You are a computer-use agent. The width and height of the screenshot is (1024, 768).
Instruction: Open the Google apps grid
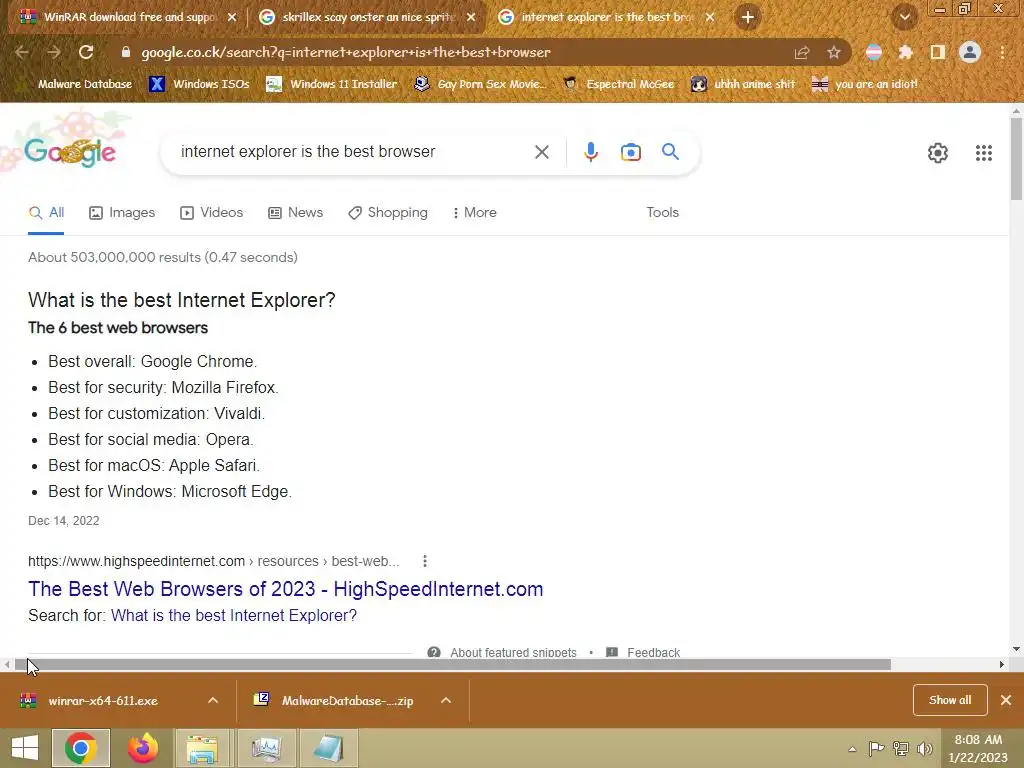pos(984,153)
